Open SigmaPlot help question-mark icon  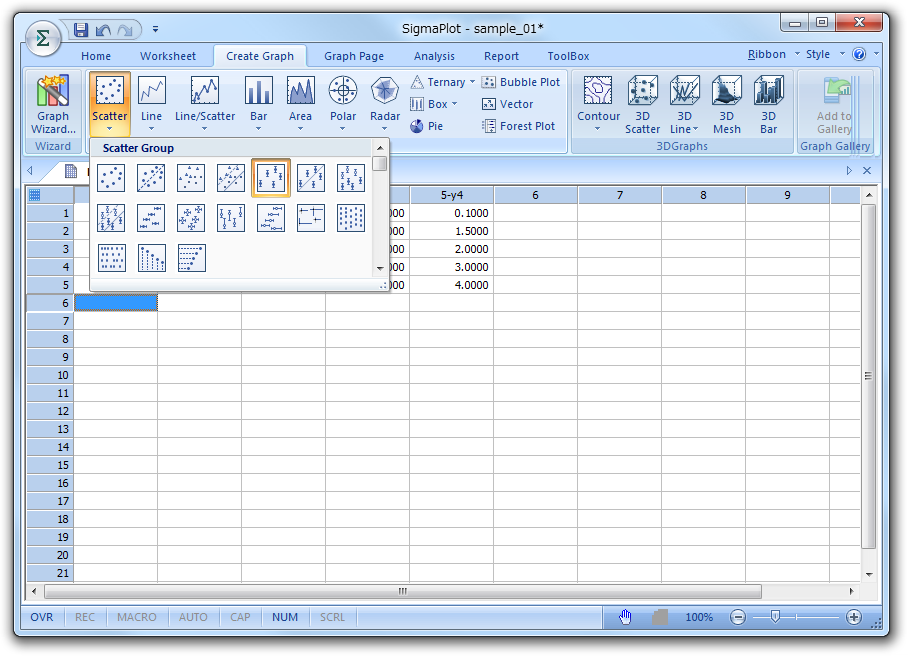pos(859,54)
